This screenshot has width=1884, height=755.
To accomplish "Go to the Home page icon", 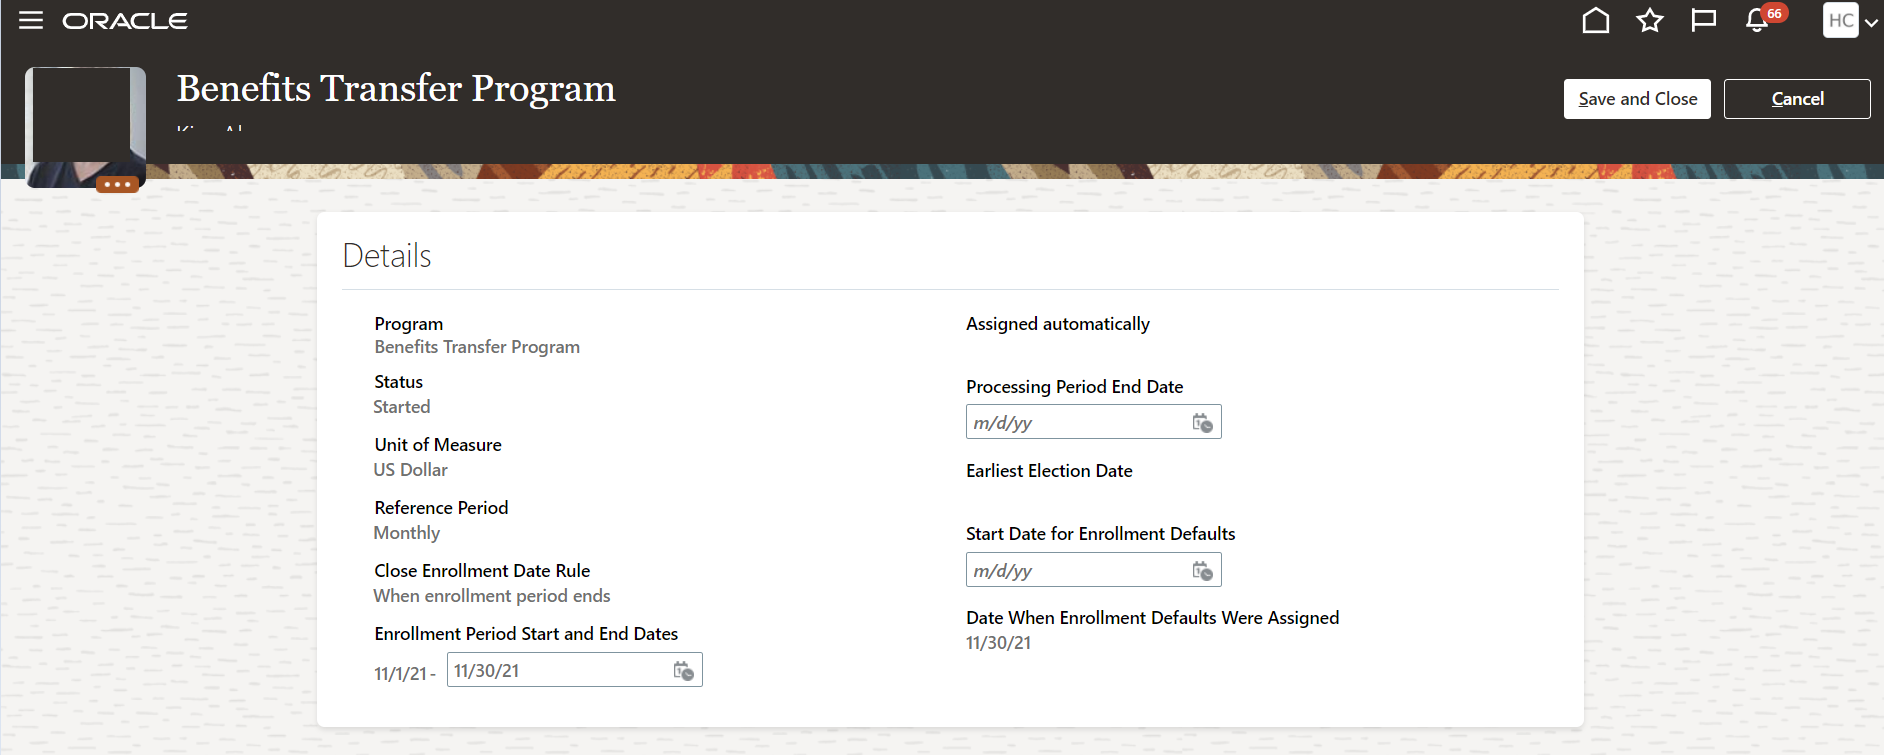I will [1596, 21].
